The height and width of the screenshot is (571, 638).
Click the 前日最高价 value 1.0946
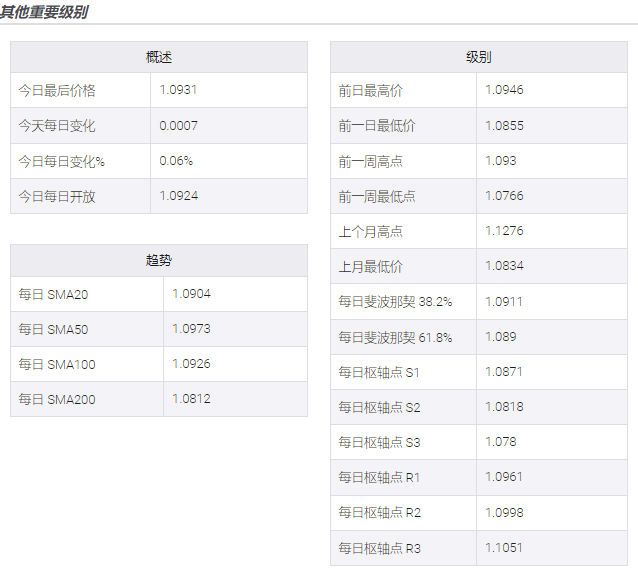504,90
